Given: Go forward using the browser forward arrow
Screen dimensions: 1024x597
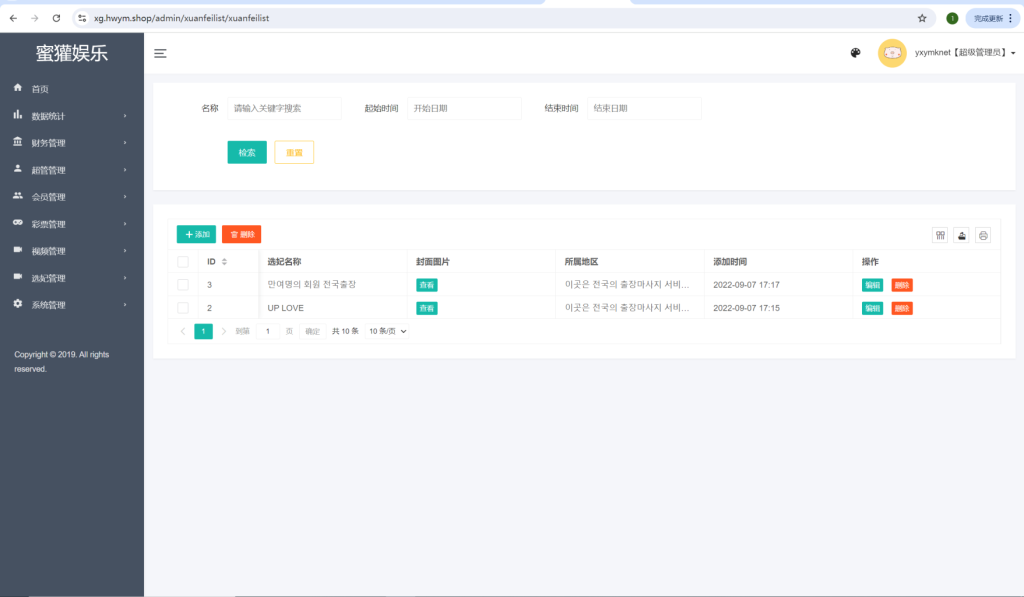Looking at the screenshot, I should (35, 18).
